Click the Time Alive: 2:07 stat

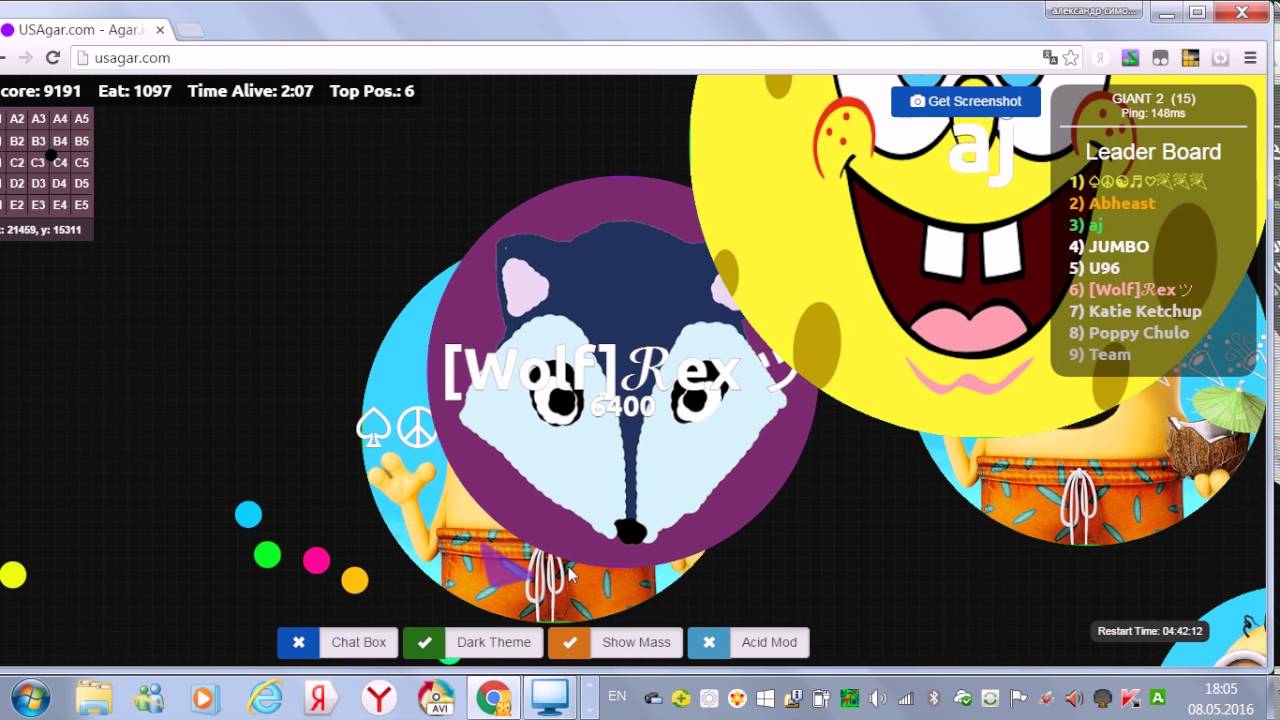click(250, 91)
